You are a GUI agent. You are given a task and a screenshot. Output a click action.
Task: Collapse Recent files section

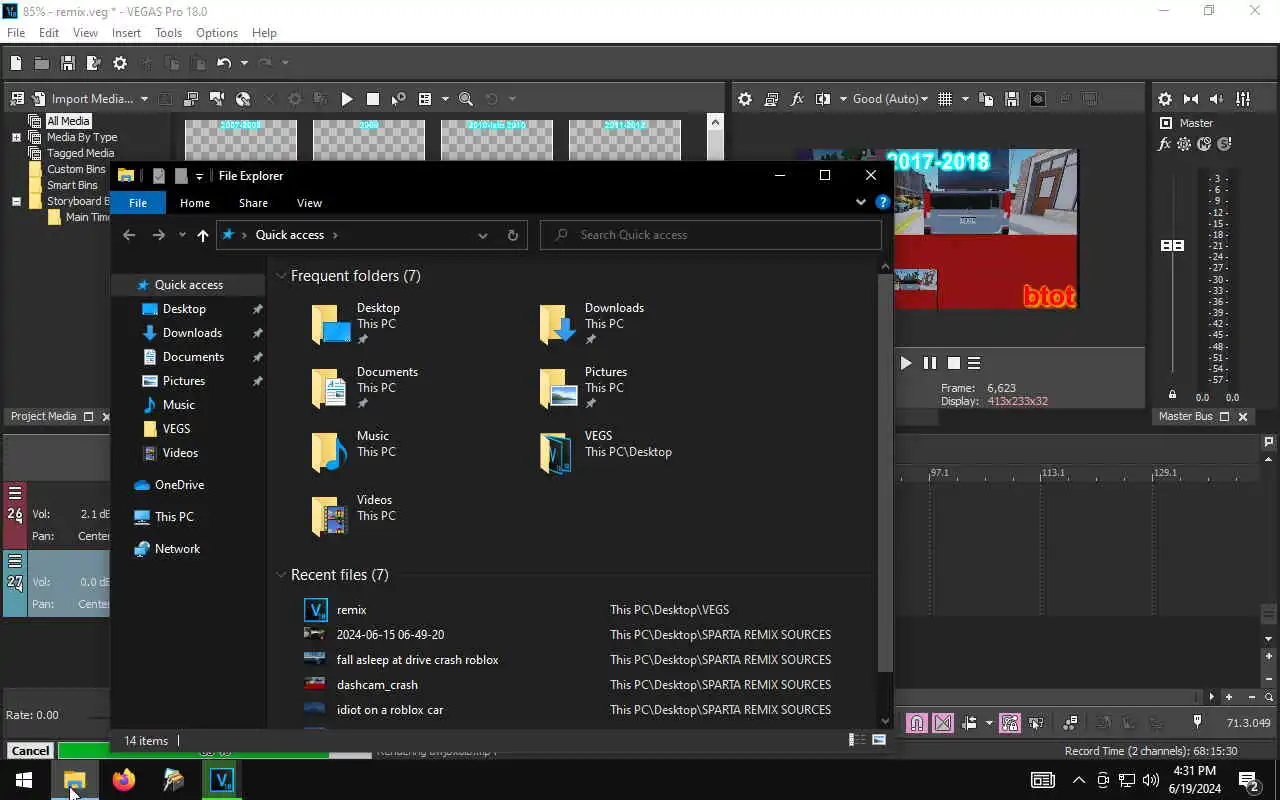(281, 575)
